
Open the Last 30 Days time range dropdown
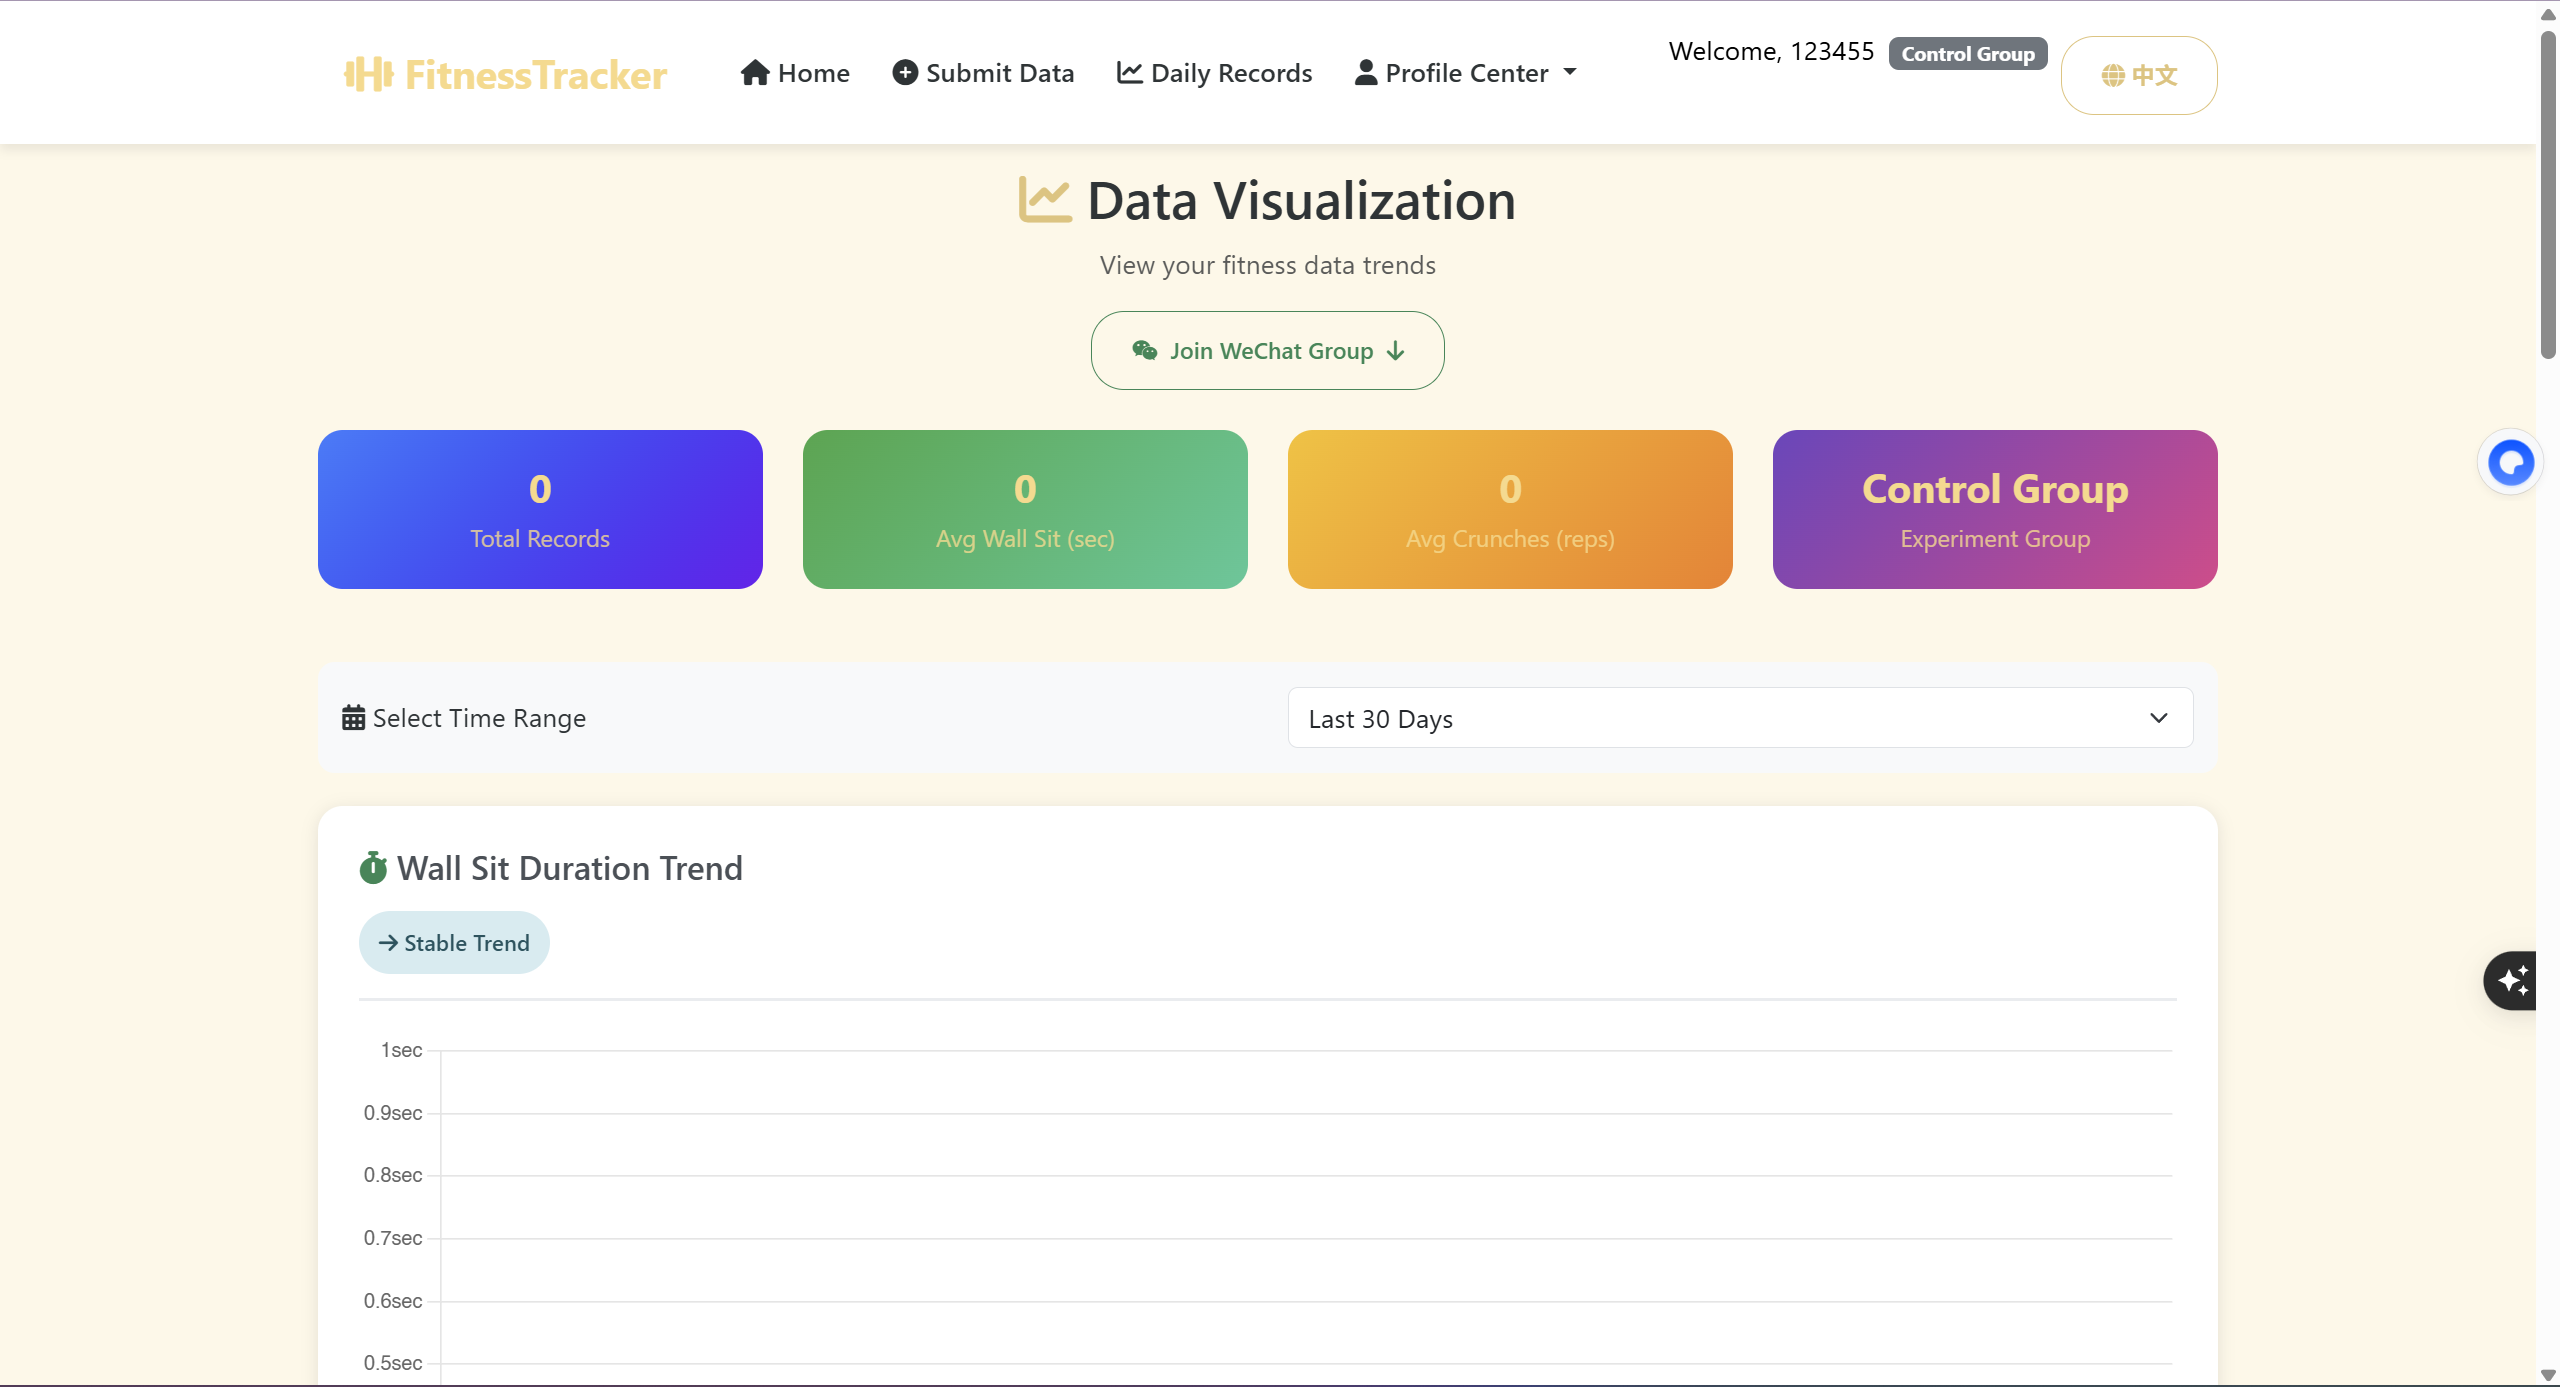[x=1739, y=718]
